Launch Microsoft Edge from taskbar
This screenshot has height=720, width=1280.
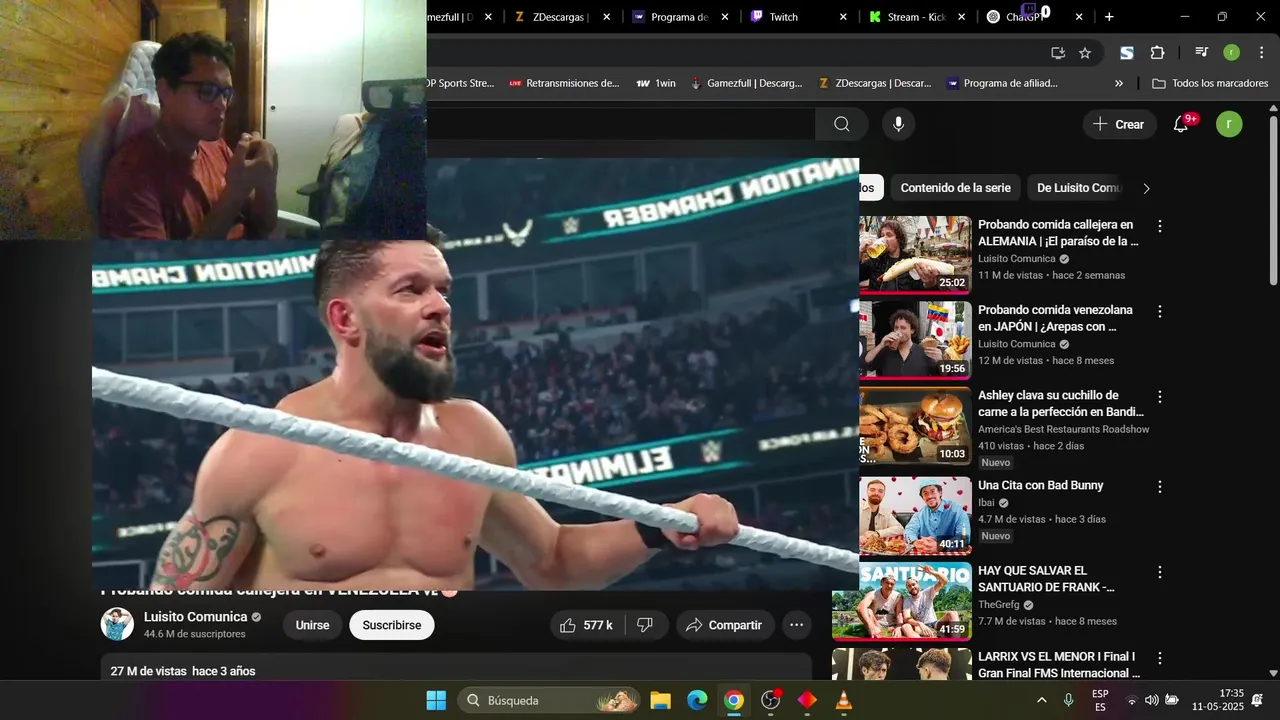click(x=697, y=700)
